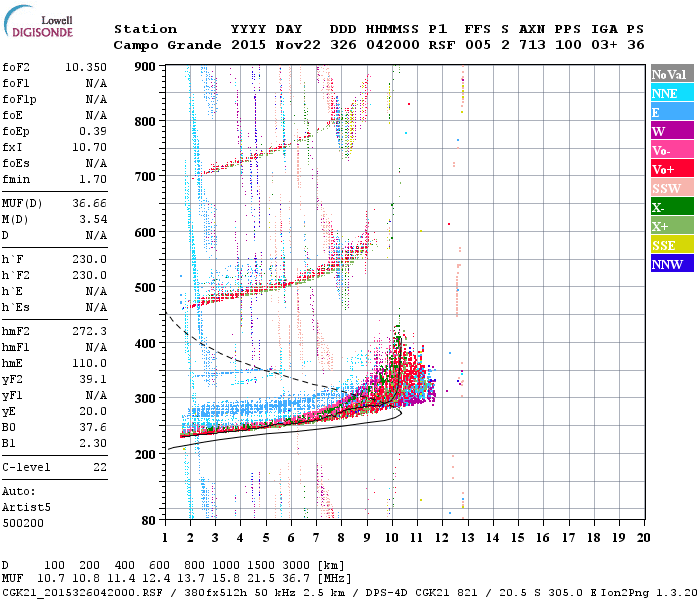Select the NNE legend swatch
The width and height of the screenshot is (700, 600).
pyautogui.click(x=672, y=93)
